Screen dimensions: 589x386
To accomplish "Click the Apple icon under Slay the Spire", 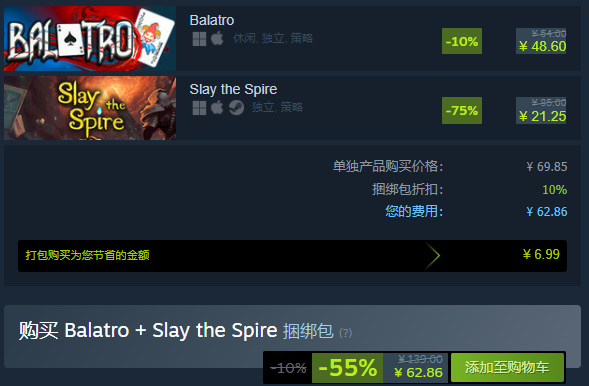I will pos(217,108).
